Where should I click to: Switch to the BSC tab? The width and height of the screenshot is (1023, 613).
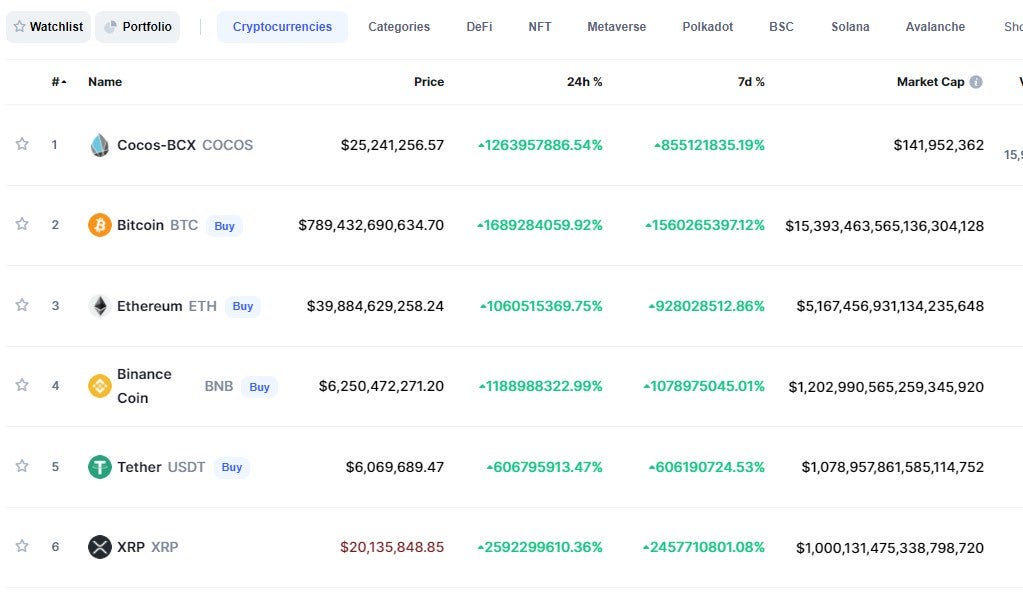(x=782, y=27)
